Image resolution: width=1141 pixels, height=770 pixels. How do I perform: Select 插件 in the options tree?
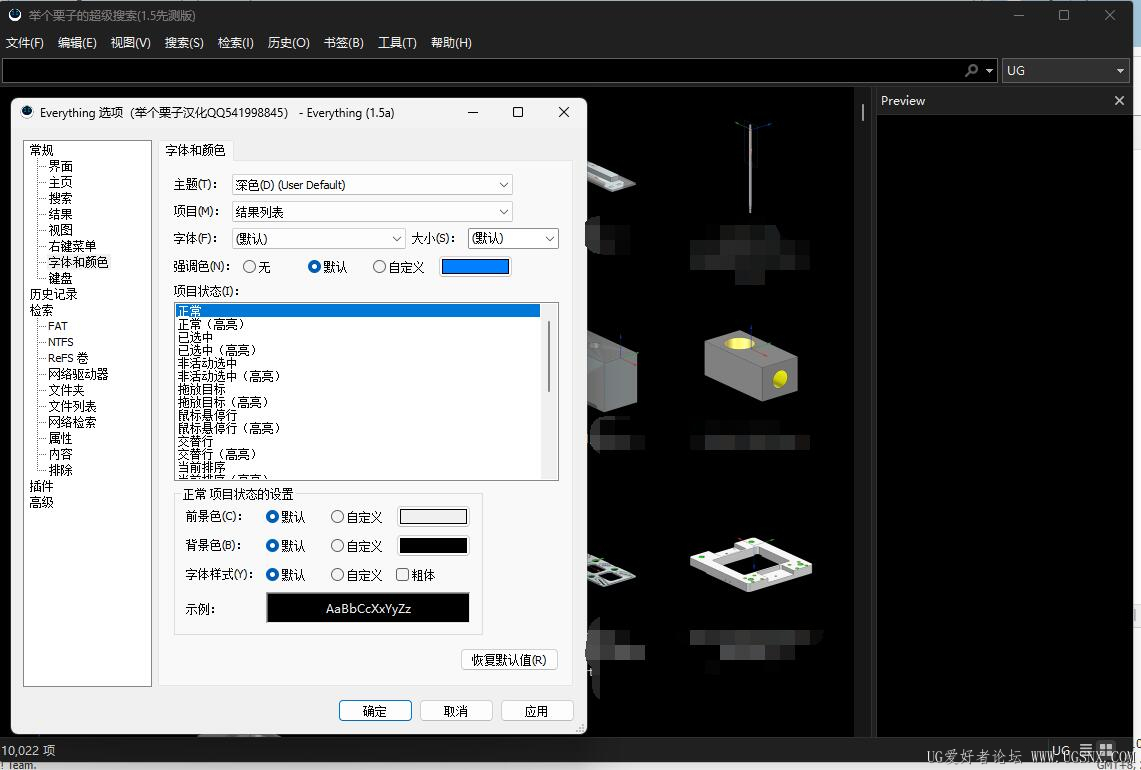[x=41, y=486]
